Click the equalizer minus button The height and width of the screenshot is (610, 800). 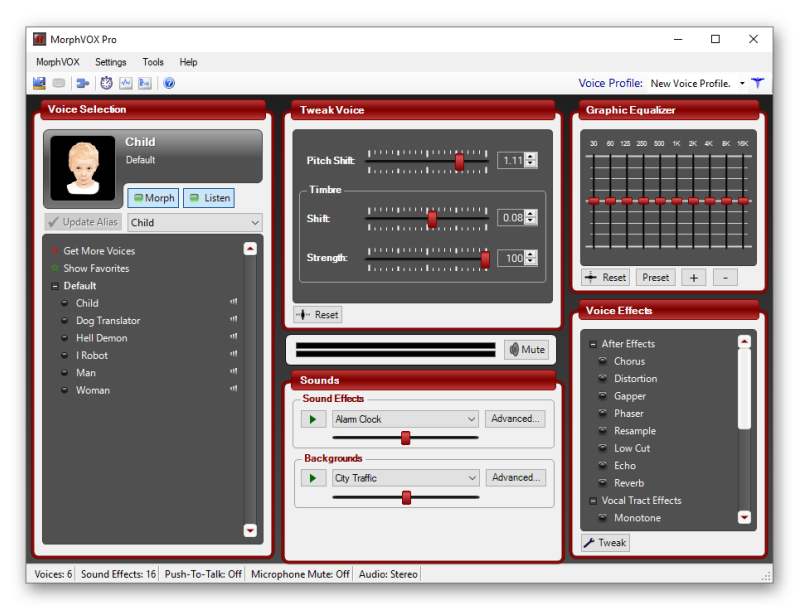[x=725, y=277]
